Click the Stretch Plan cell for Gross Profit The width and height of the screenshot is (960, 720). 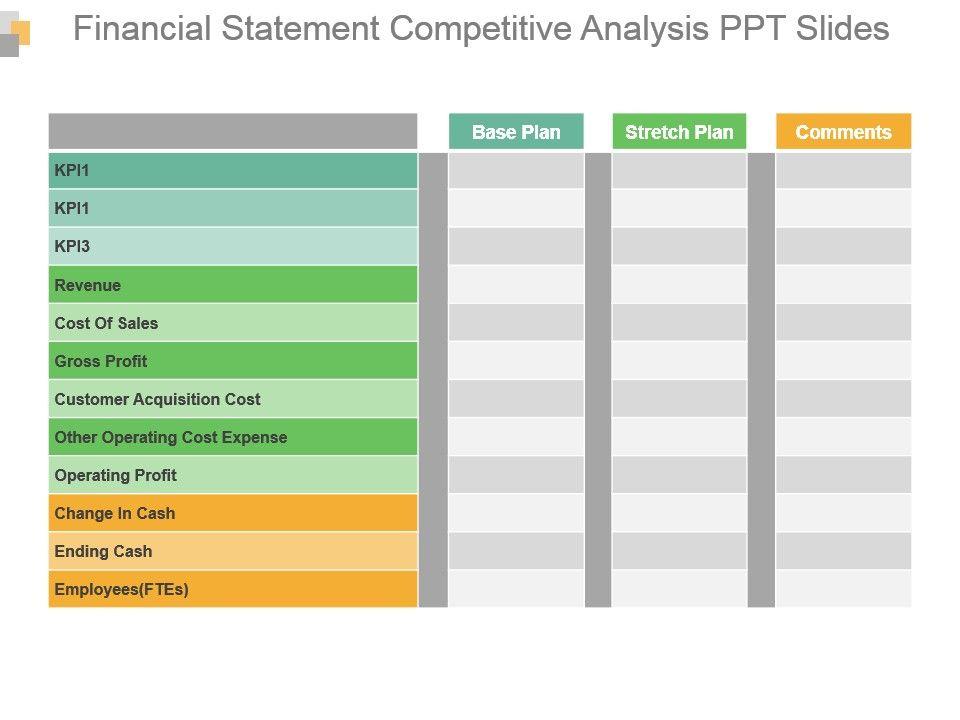679,361
